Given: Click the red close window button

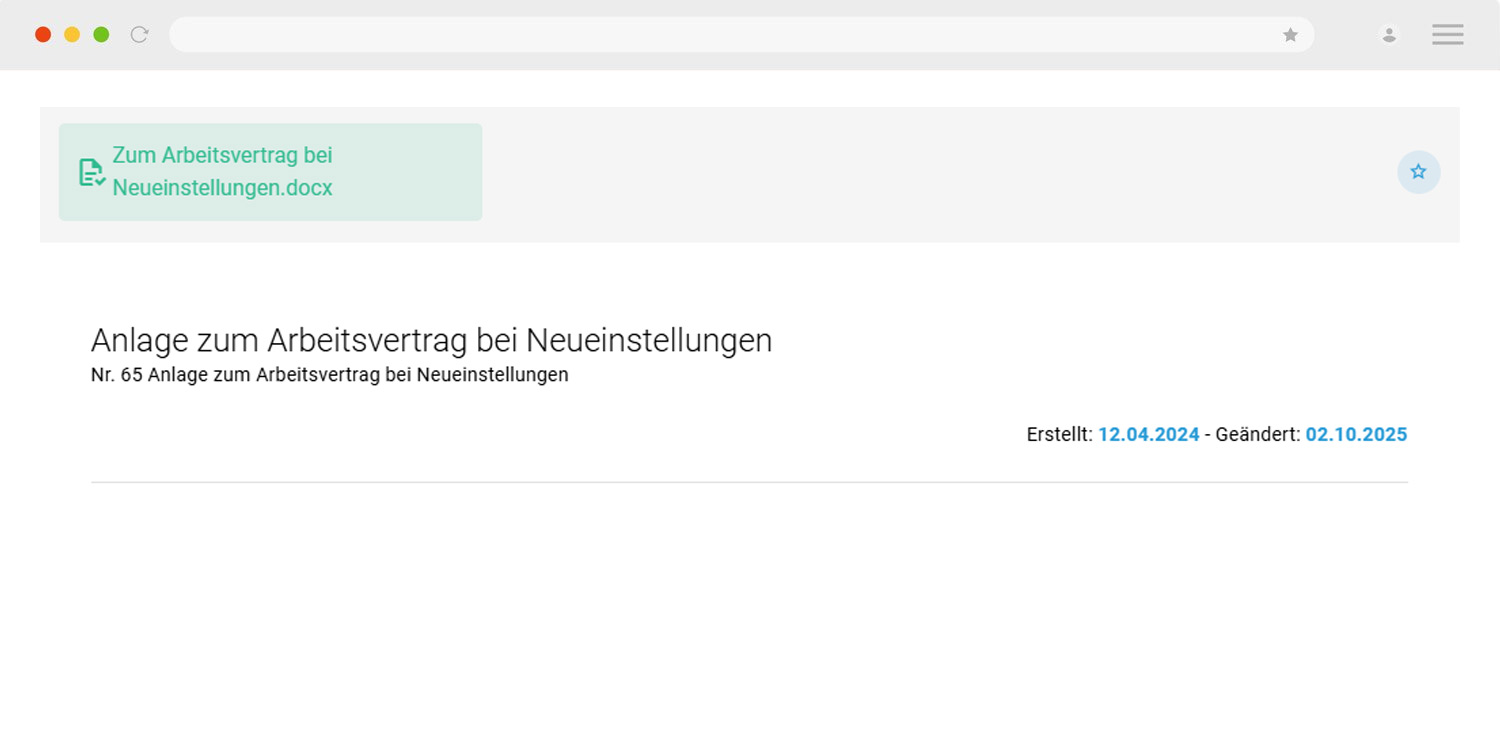Looking at the screenshot, I should click(43, 35).
